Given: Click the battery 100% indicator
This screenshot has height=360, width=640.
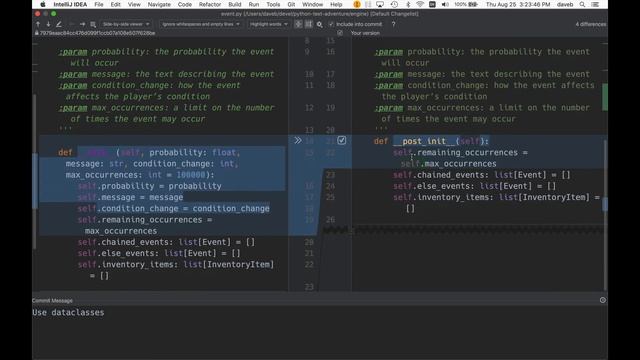Looking at the screenshot, I should click(x=466, y=4).
